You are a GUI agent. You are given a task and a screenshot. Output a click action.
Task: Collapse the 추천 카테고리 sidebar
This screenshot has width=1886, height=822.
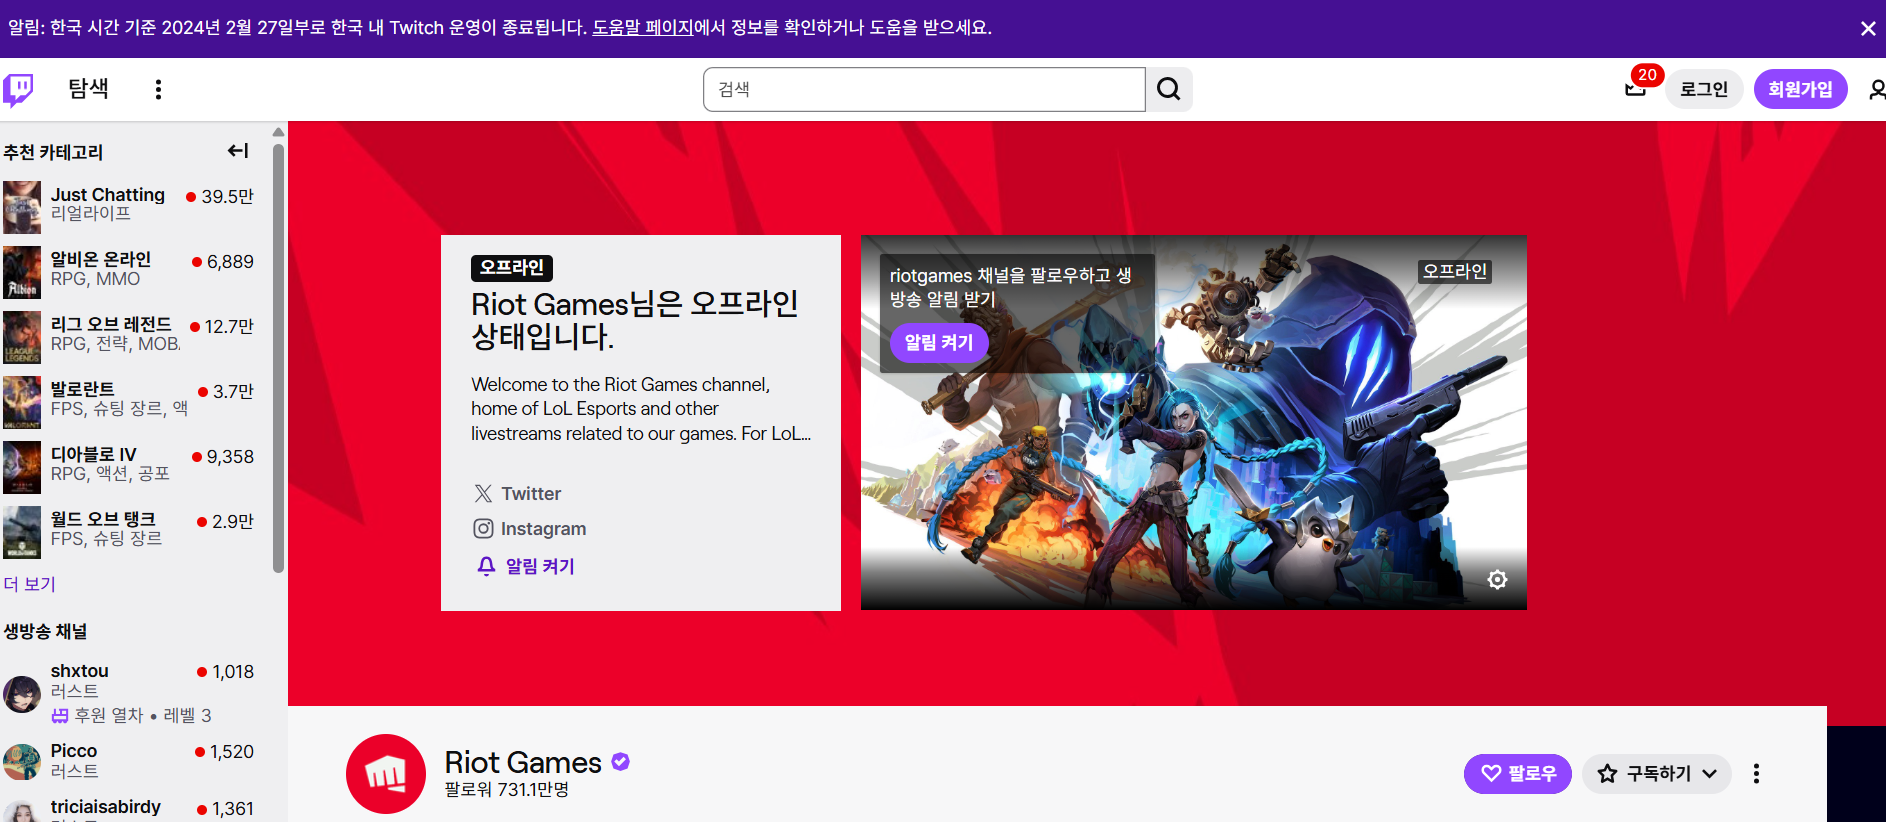pyautogui.click(x=238, y=151)
